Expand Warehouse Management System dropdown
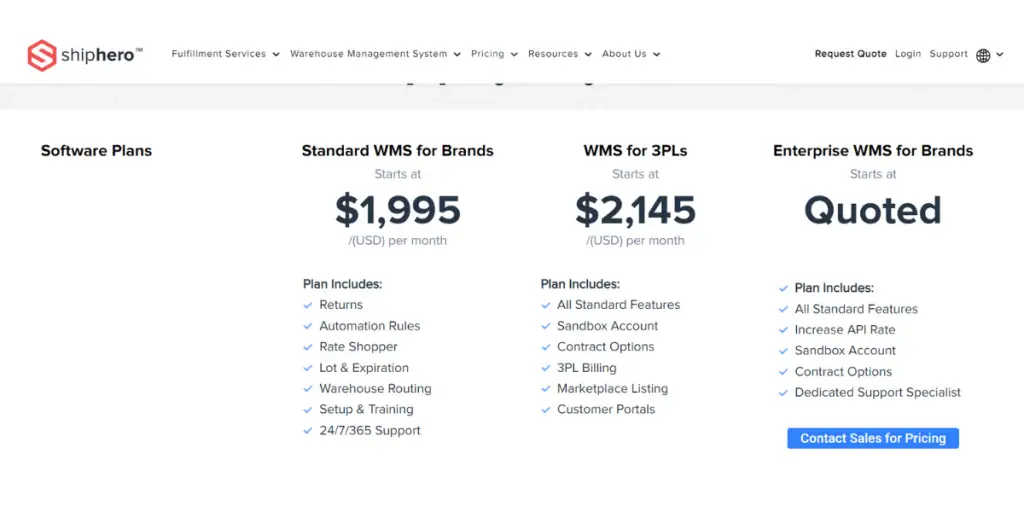The image size is (1024, 512). click(375, 54)
